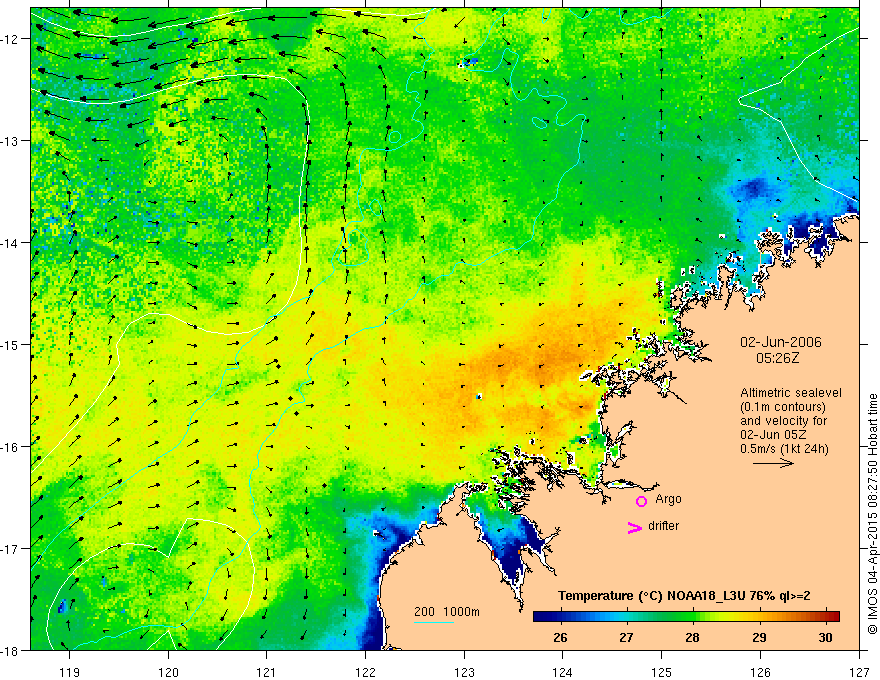This screenshot has width=880, height=680.
Task: Click the 'and velocity for' text
Action: point(783,421)
